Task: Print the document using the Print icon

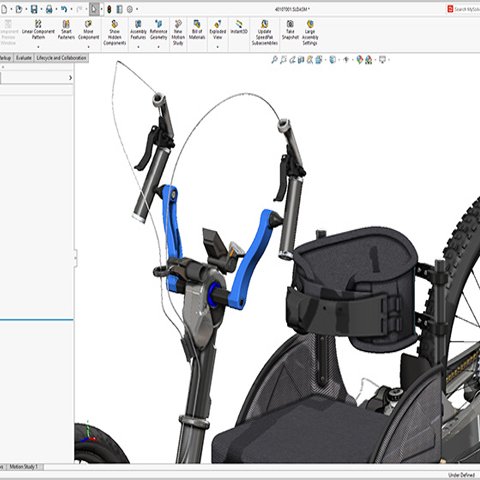Action: 49,9
